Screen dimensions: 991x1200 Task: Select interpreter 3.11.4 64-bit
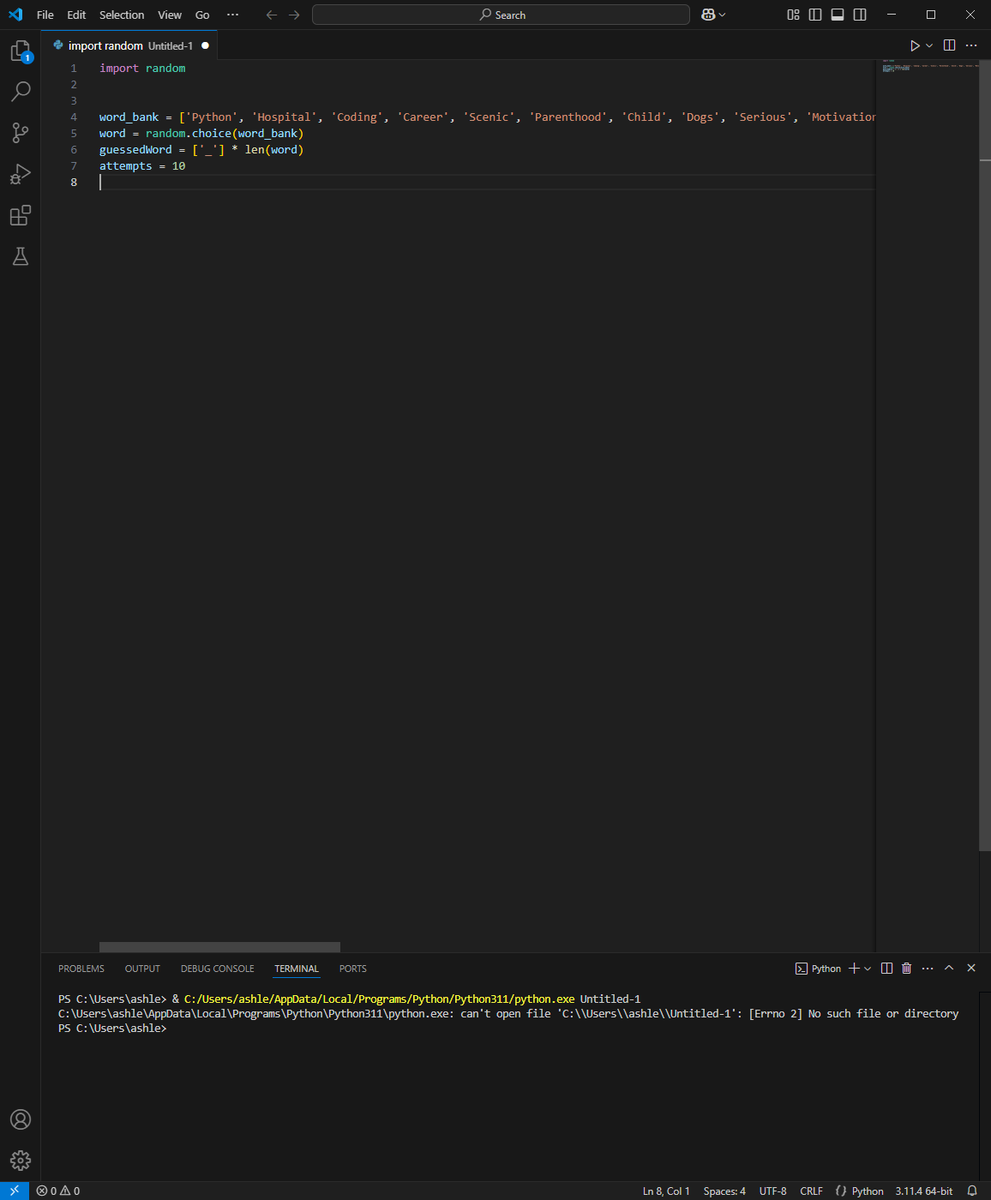click(x=923, y=1191)
